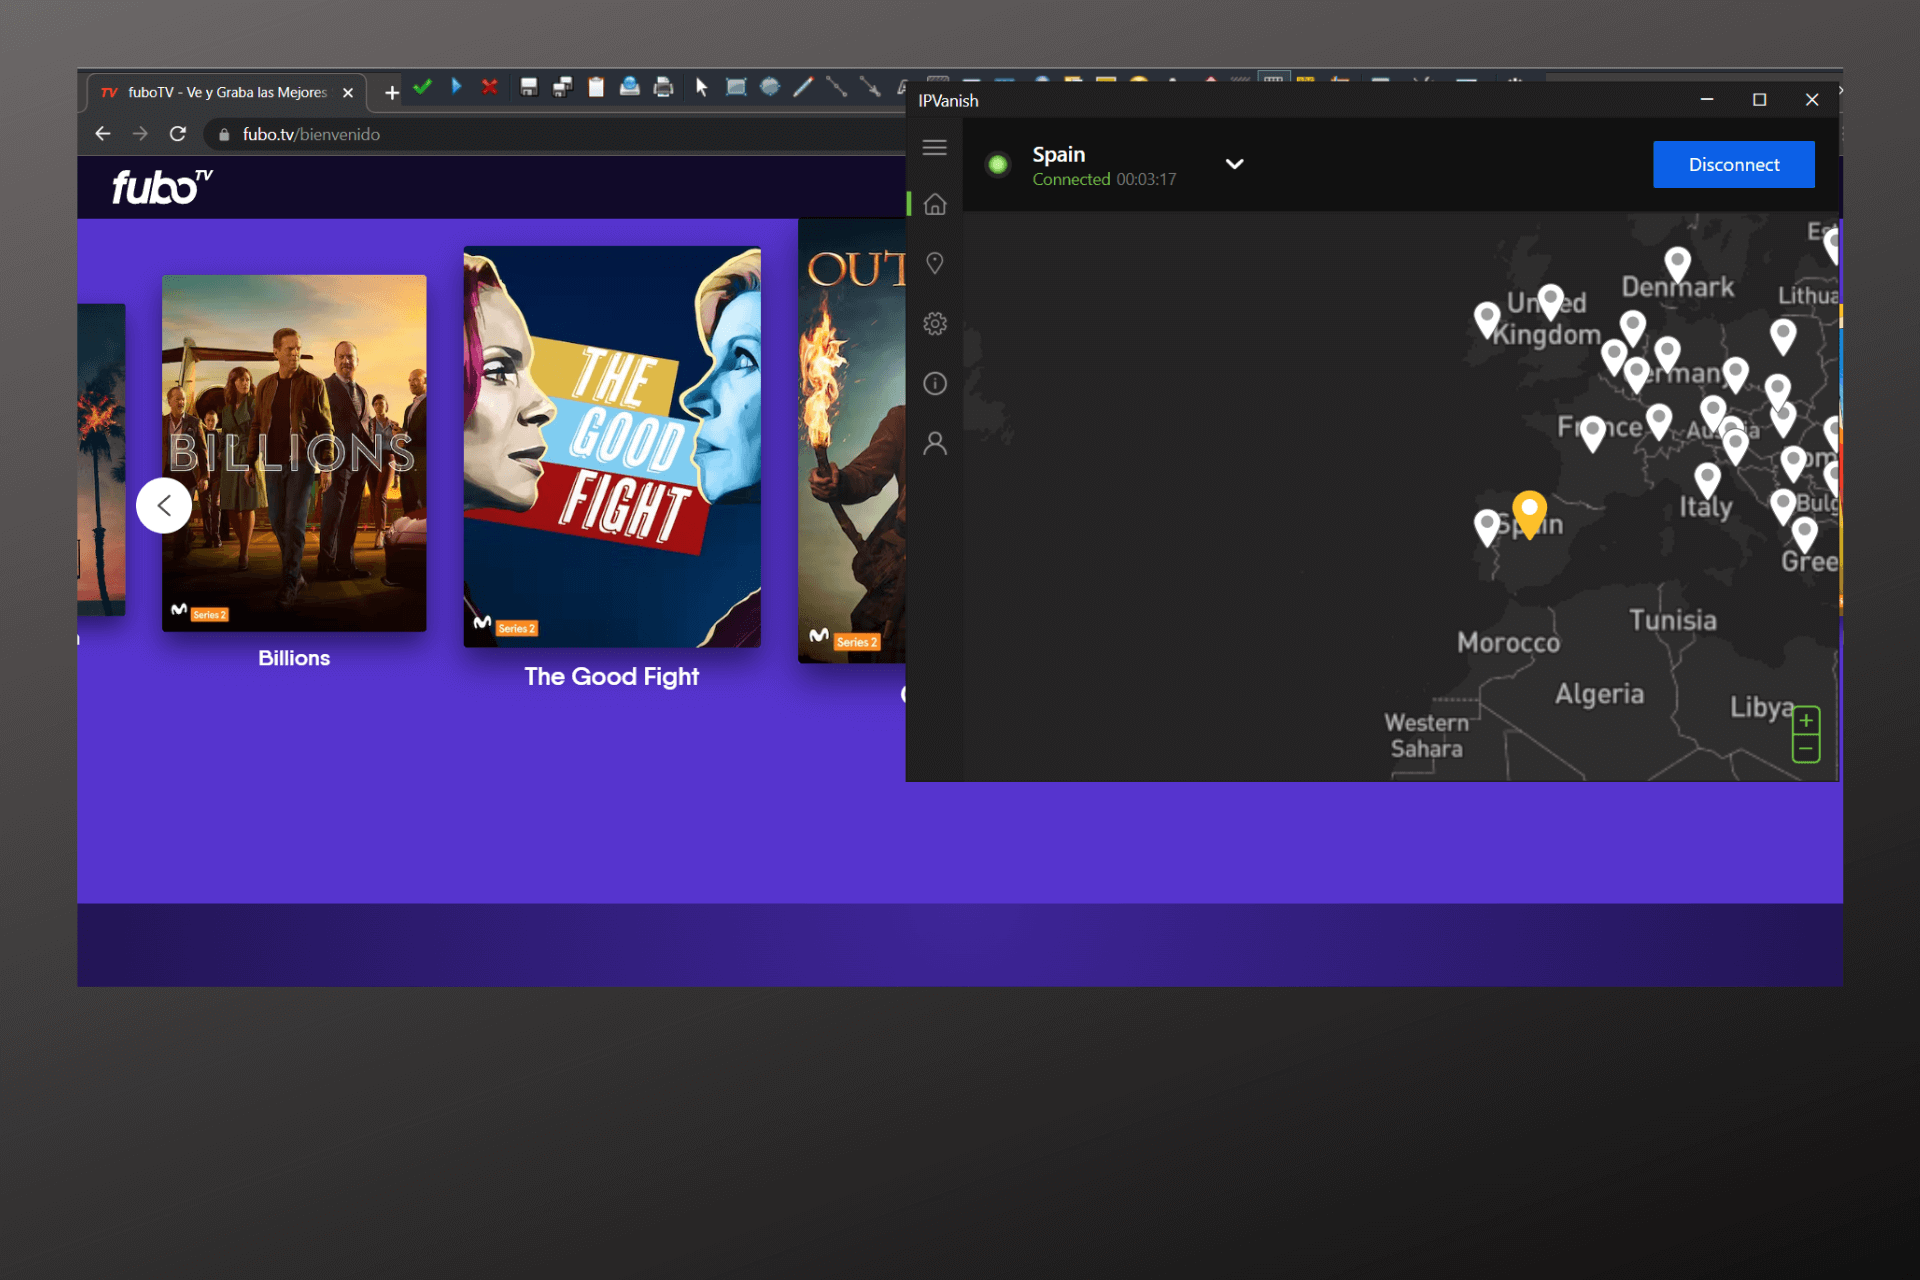Select the rectangle drawing tool

[736, 87]
